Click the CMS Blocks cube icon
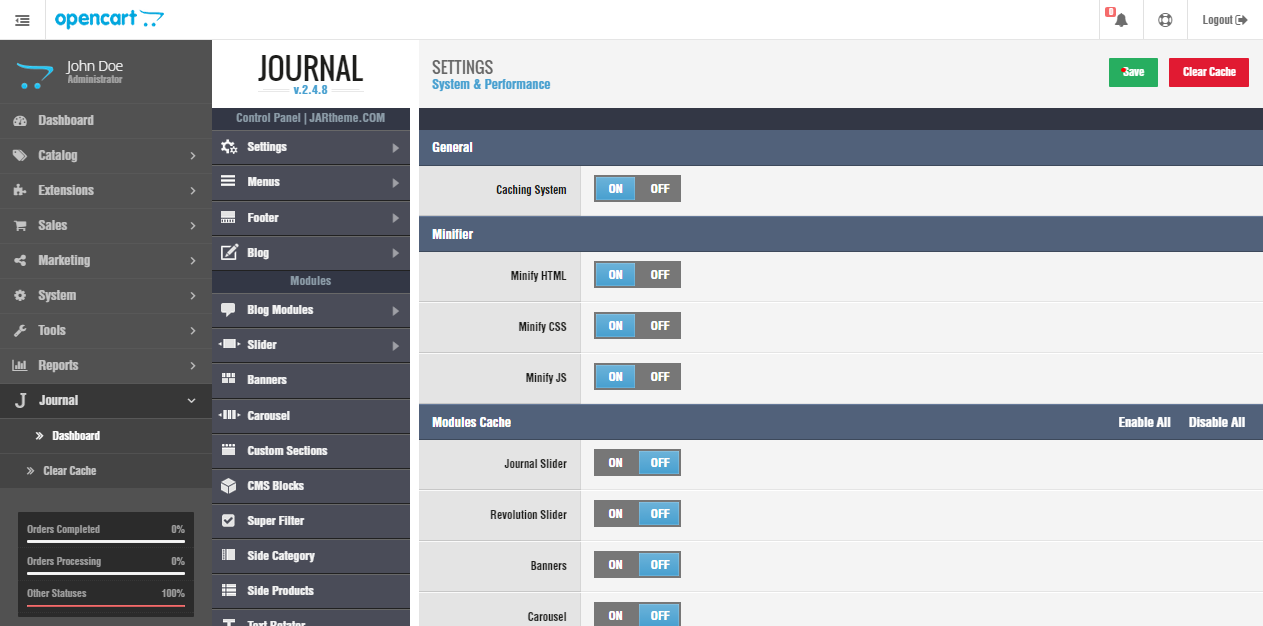The image size is (1263, 626). pyautogui.click(x=229, y=485)
